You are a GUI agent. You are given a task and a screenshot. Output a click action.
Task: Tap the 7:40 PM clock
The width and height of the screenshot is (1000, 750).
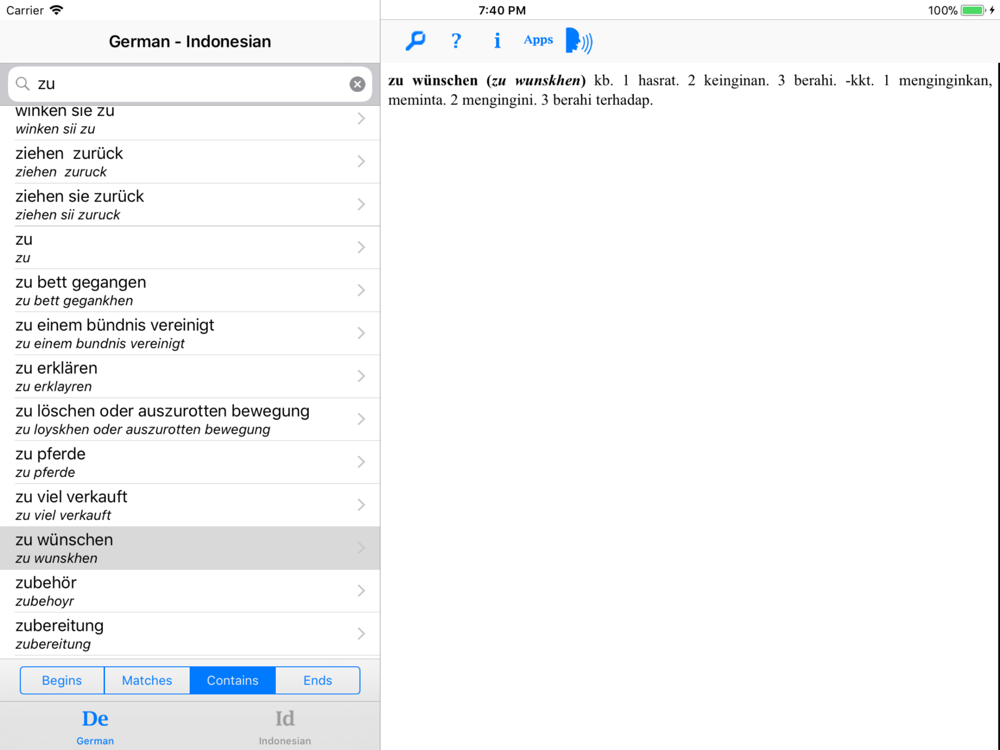coord(502,10)
